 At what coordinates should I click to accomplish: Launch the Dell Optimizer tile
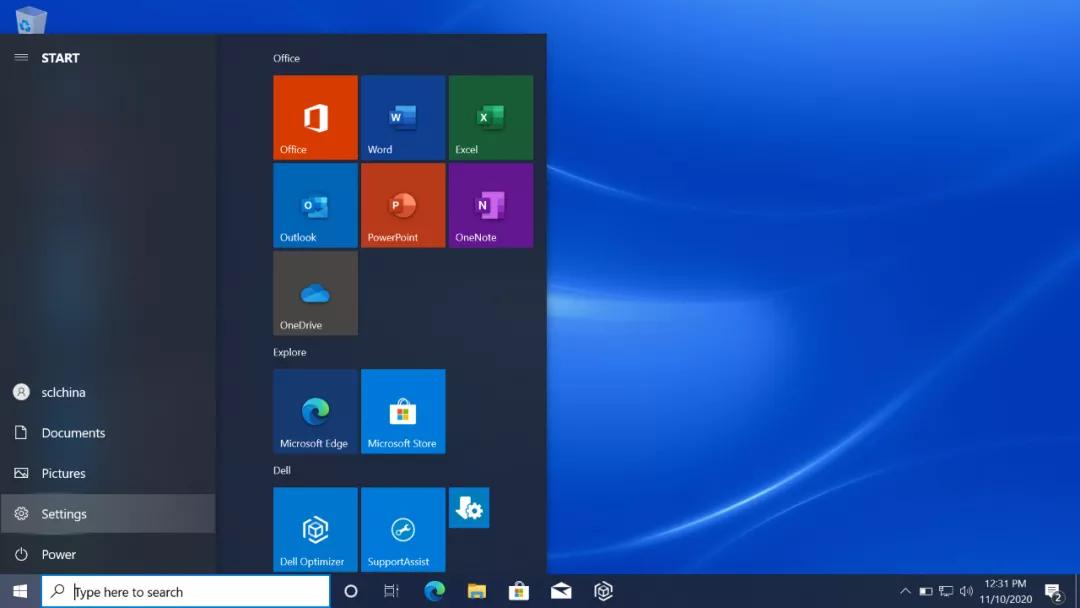(315, 529)
